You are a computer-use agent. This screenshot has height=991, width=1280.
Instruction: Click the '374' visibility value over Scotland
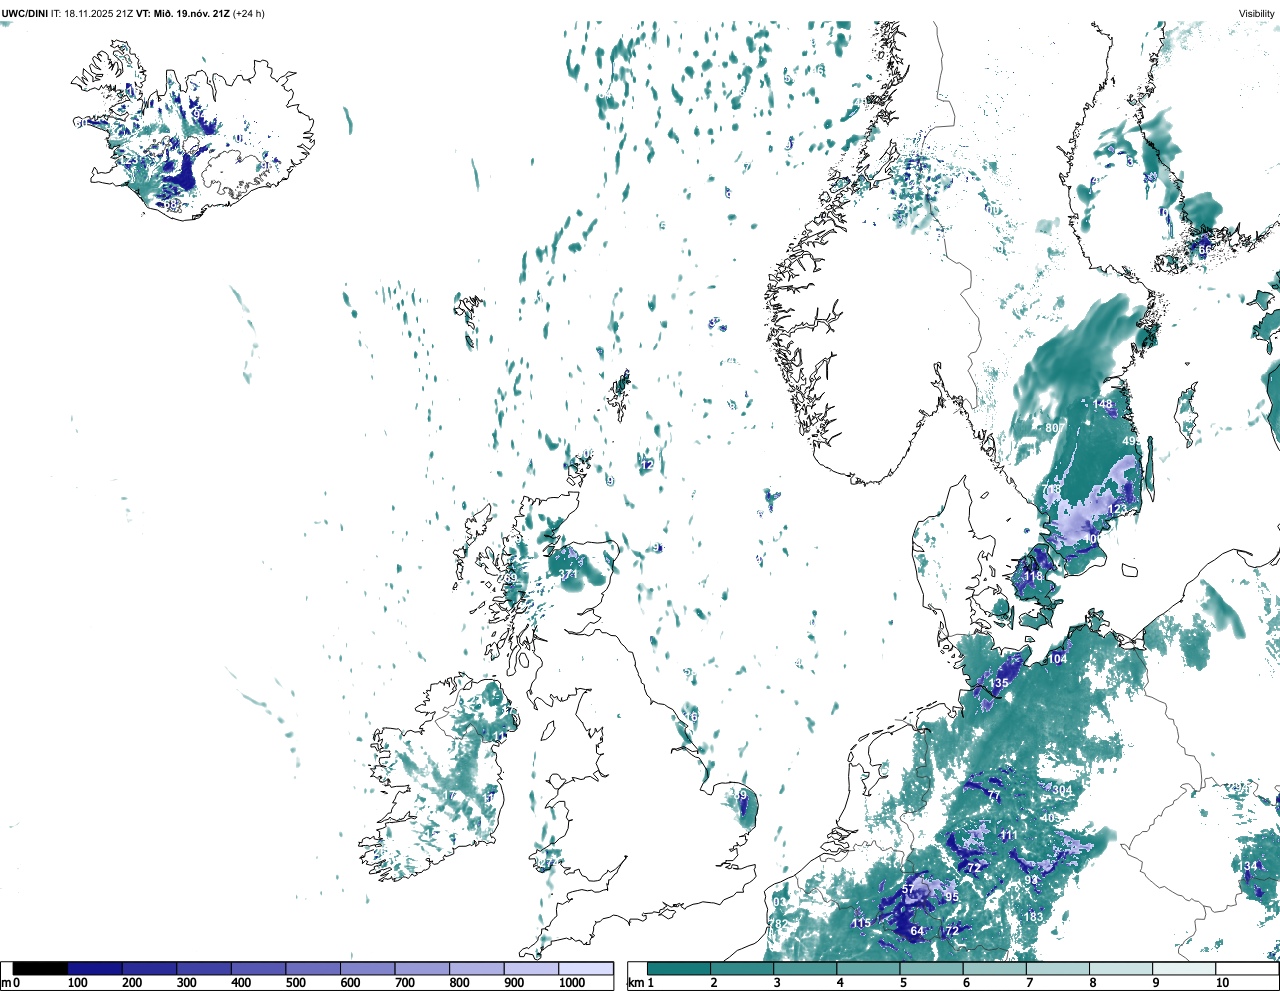[x=568, y=576]
